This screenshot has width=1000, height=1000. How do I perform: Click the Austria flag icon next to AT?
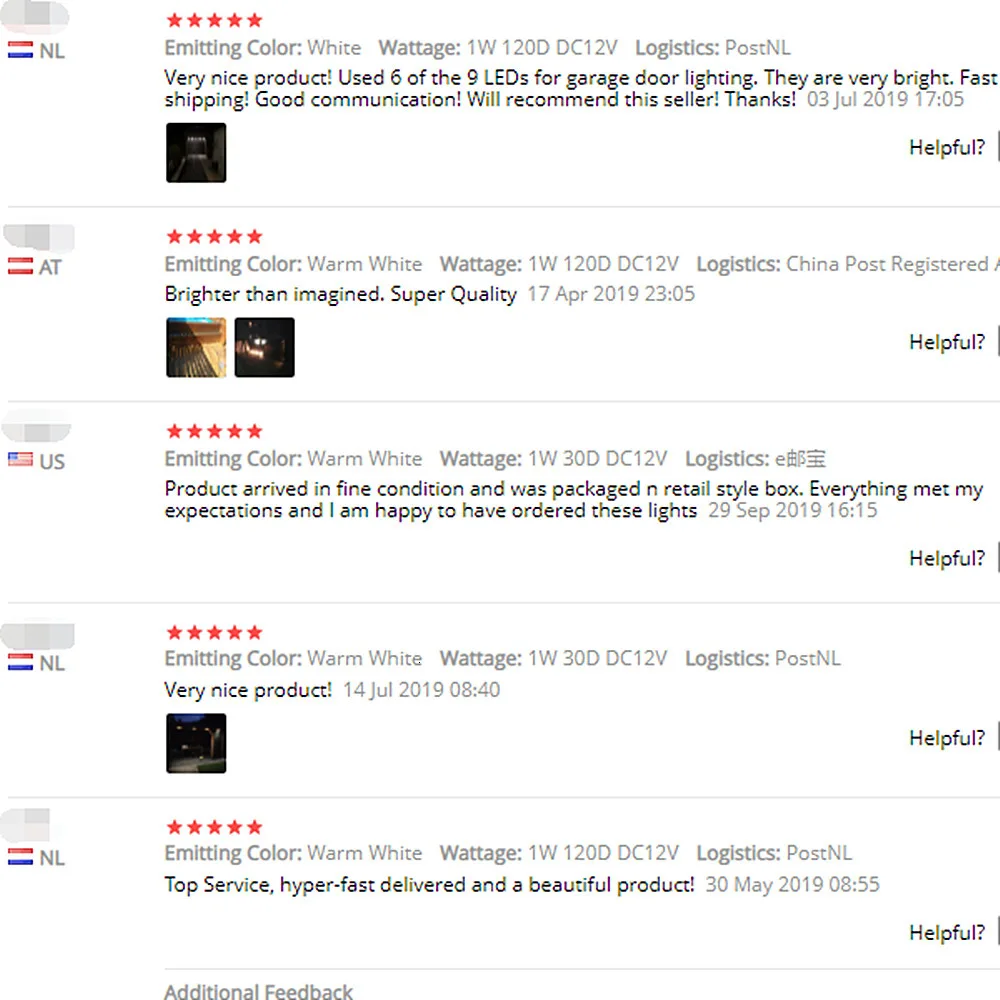point(20,266)
